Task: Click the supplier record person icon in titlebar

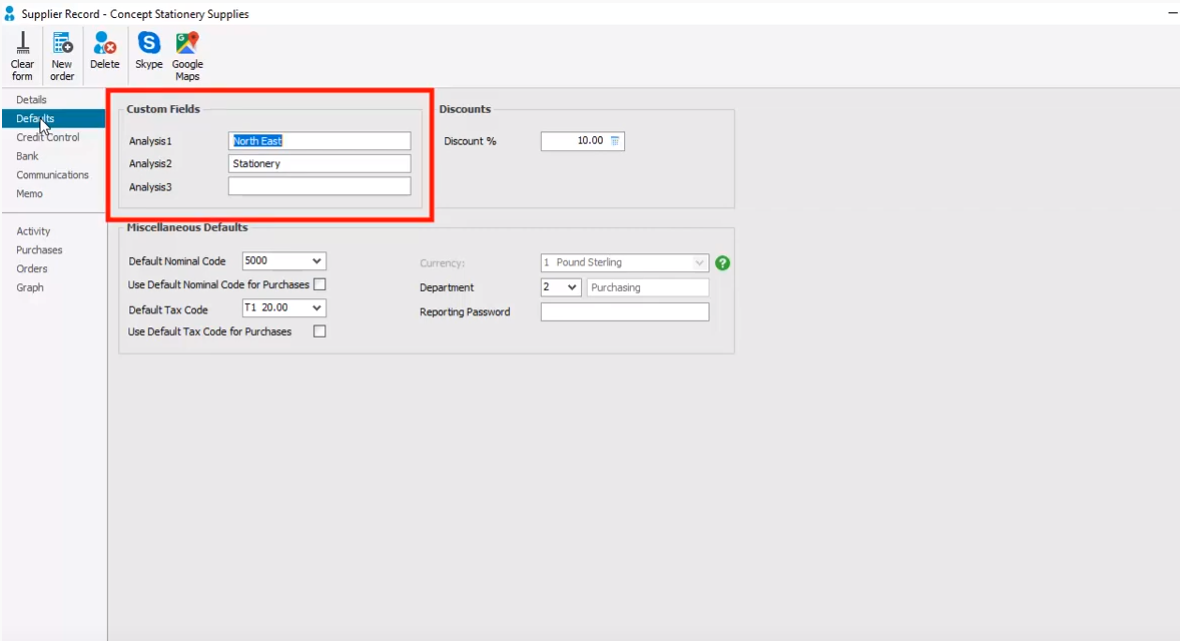Action: 11,13
